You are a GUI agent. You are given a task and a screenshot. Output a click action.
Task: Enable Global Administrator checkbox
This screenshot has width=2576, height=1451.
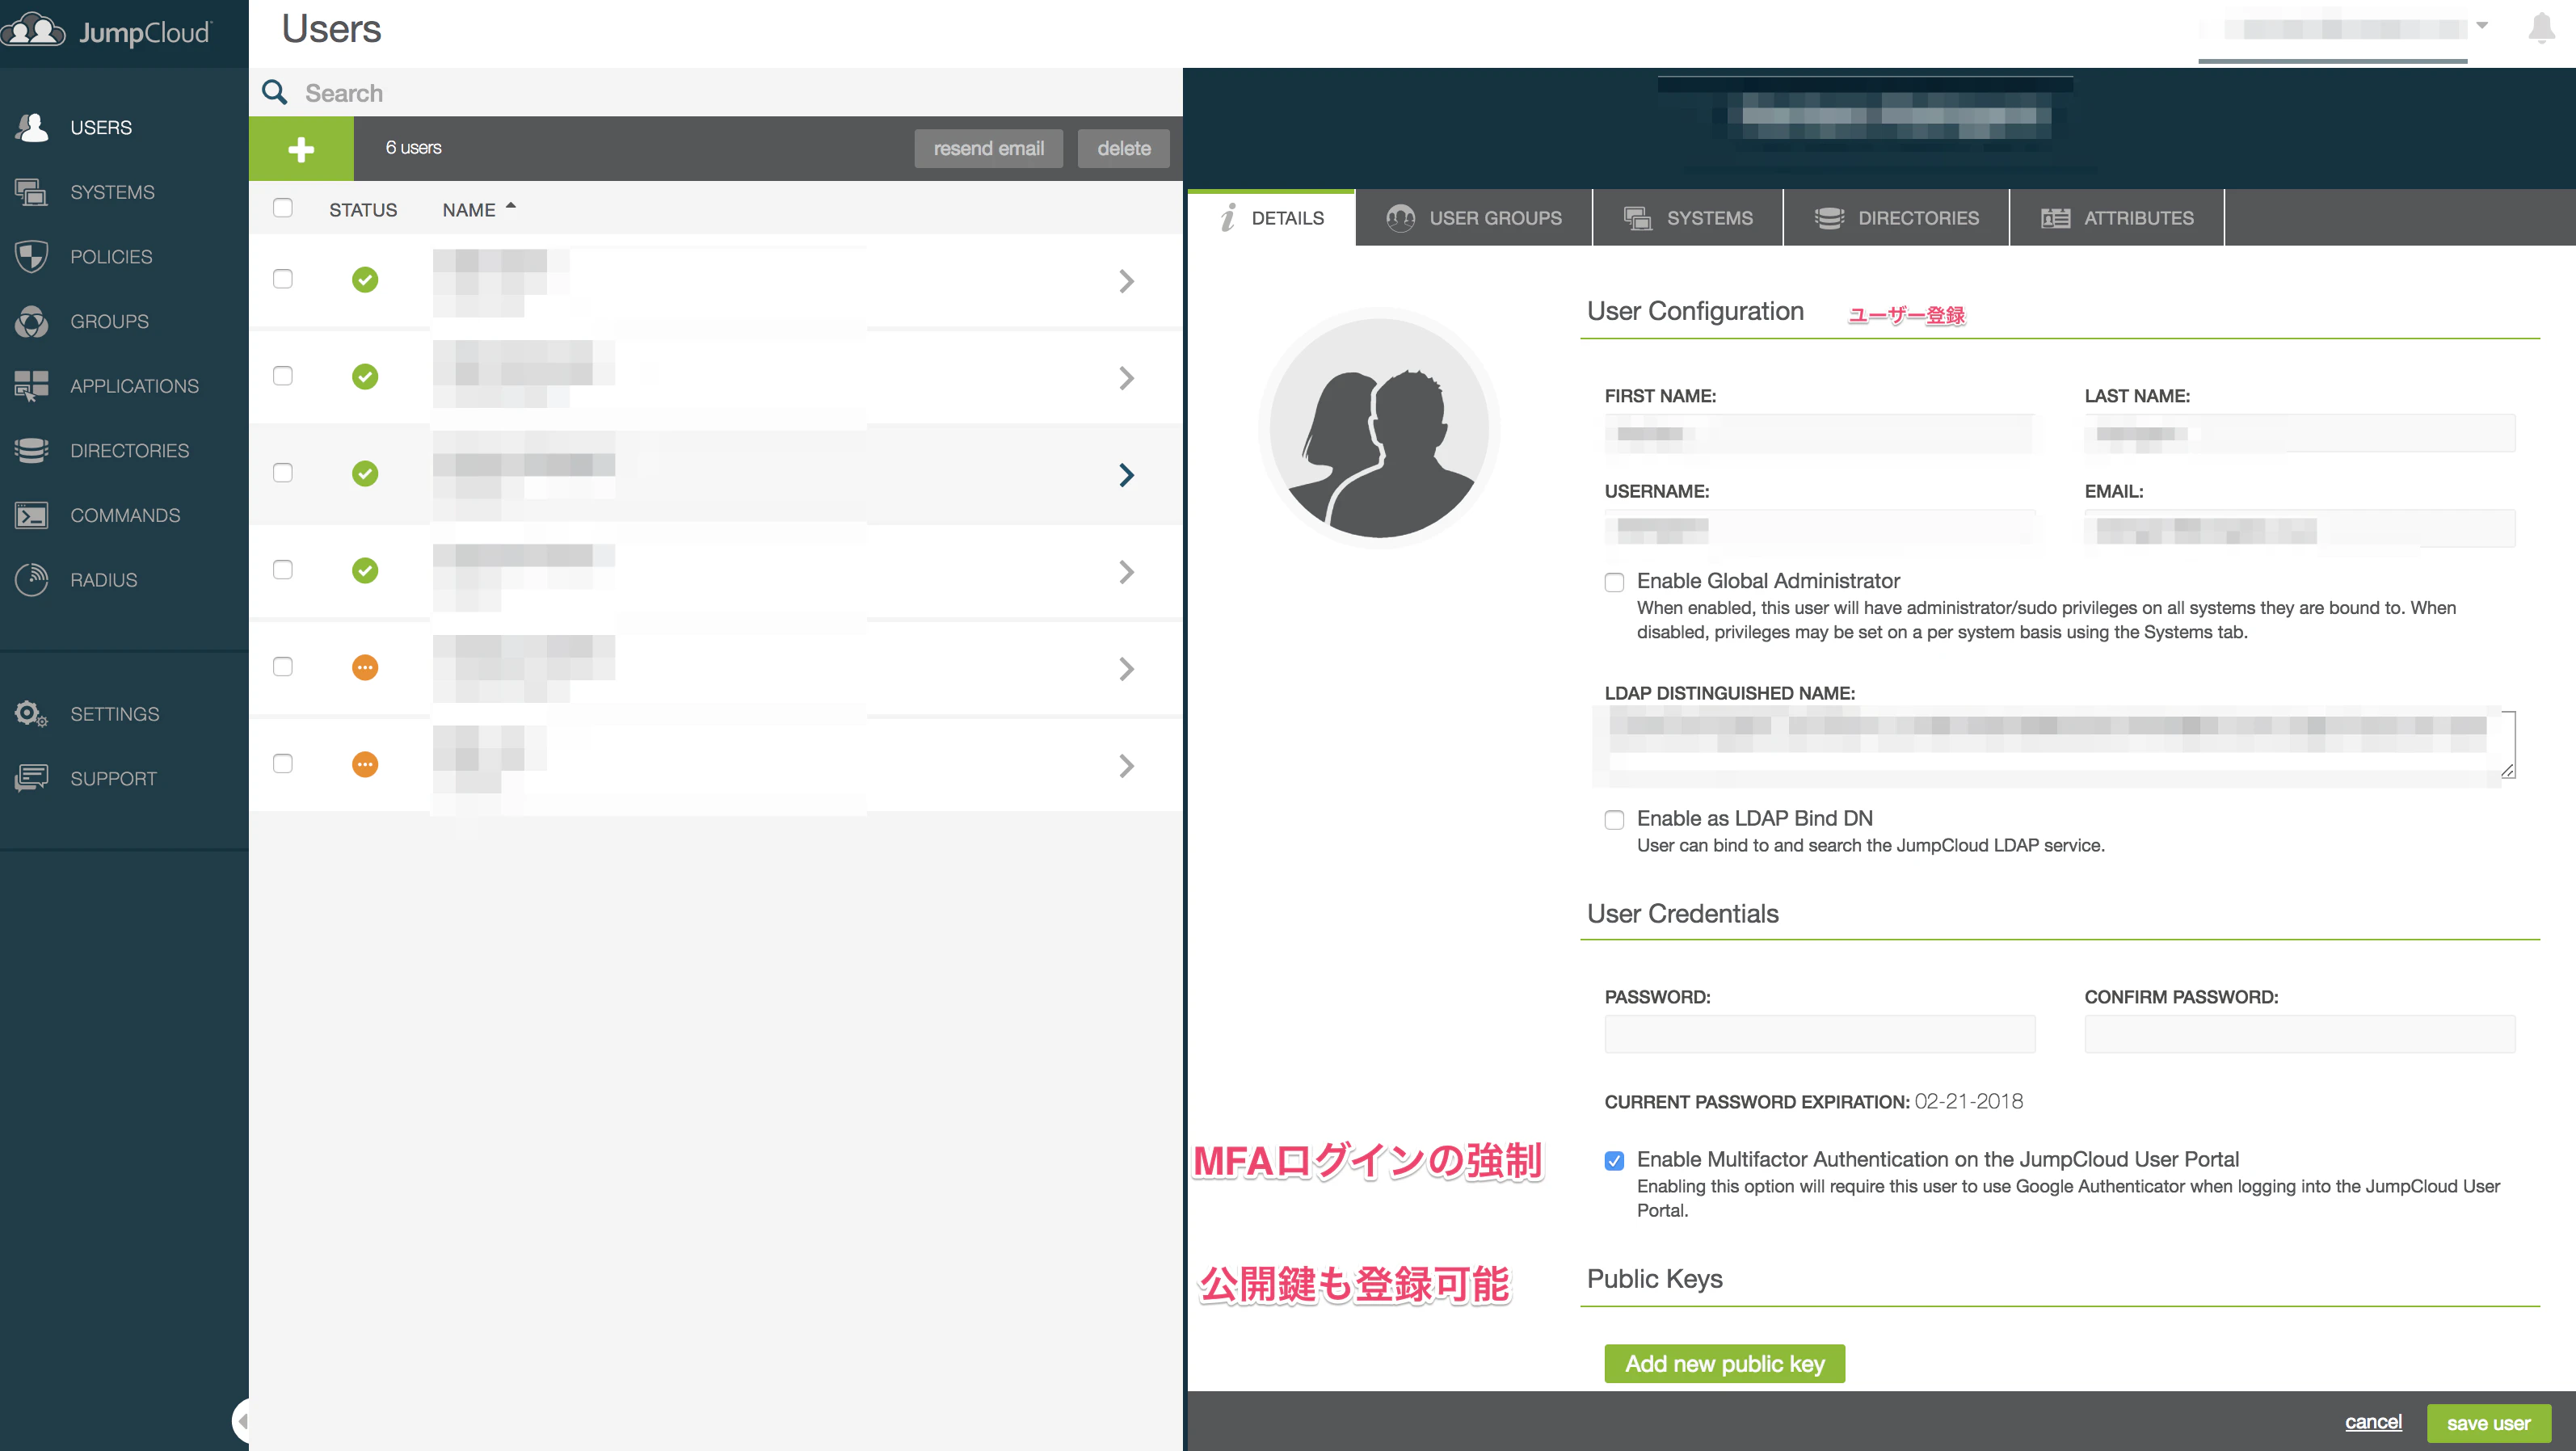[1614, 582]
